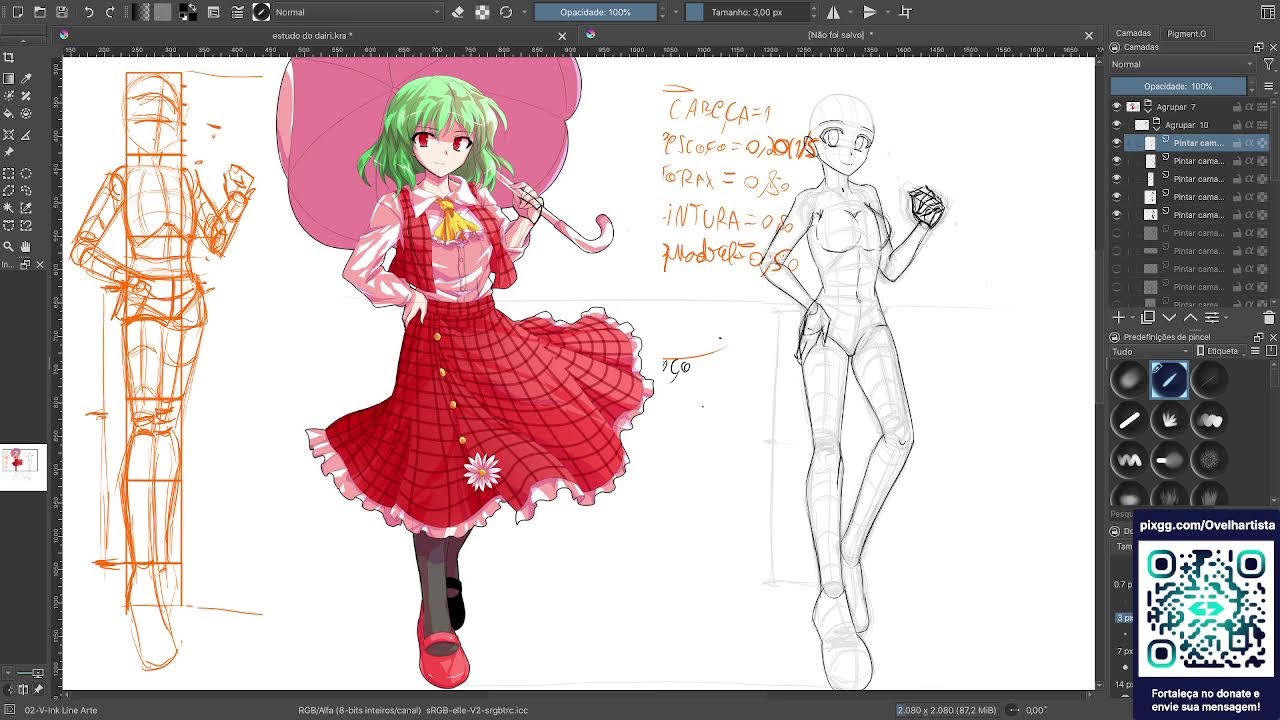Move the layer down
This screenshot has width=1280, height=720.
click(1169, 317)
